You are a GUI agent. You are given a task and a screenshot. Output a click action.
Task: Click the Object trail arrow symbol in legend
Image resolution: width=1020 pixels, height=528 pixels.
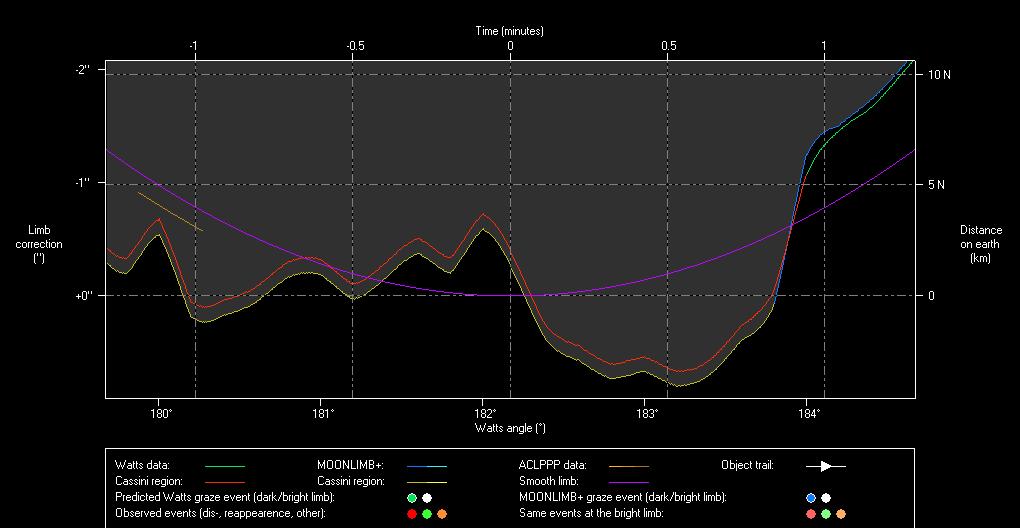click(x=825, y=466)
